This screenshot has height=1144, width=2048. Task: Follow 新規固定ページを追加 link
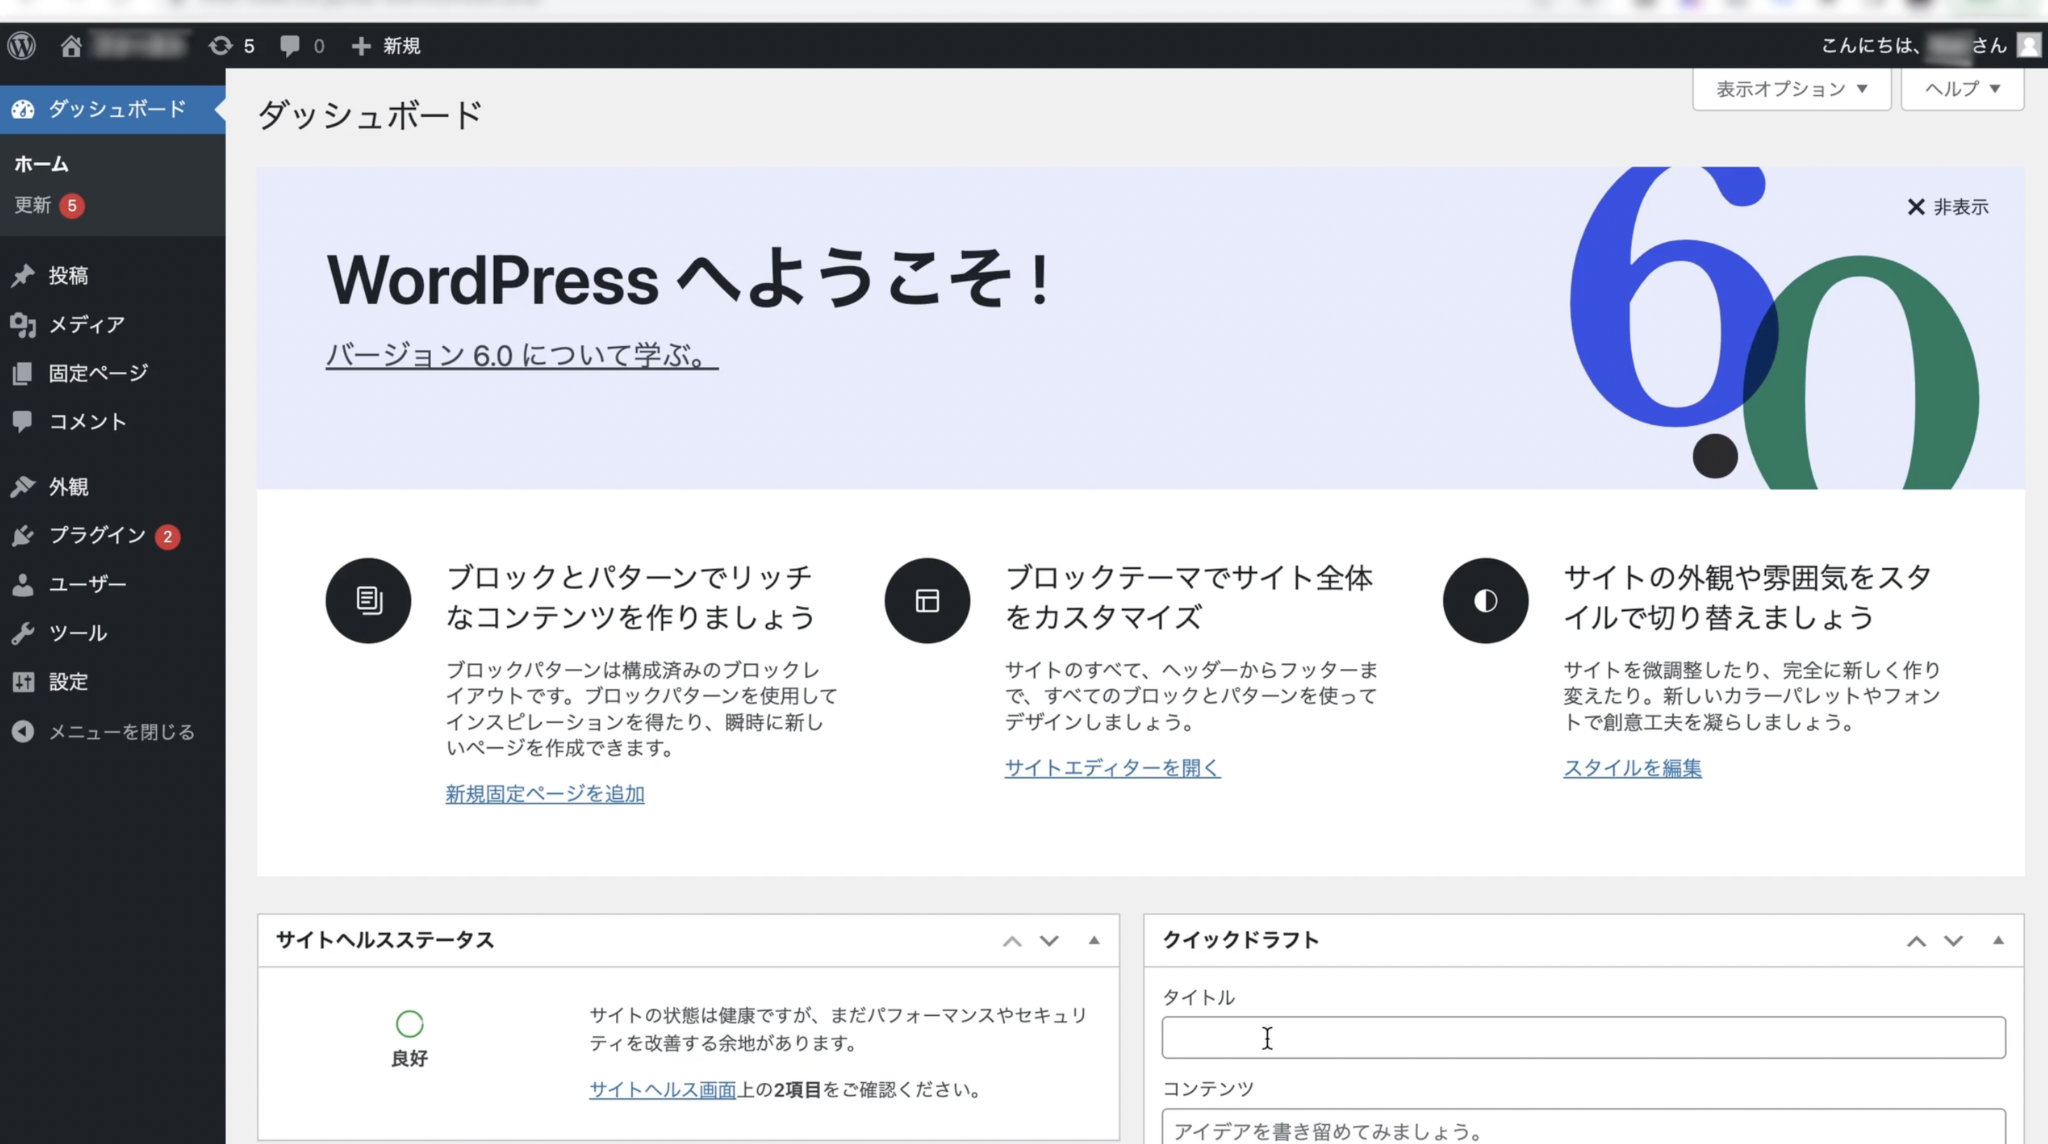pyautogui.click(x=545, y=794)
